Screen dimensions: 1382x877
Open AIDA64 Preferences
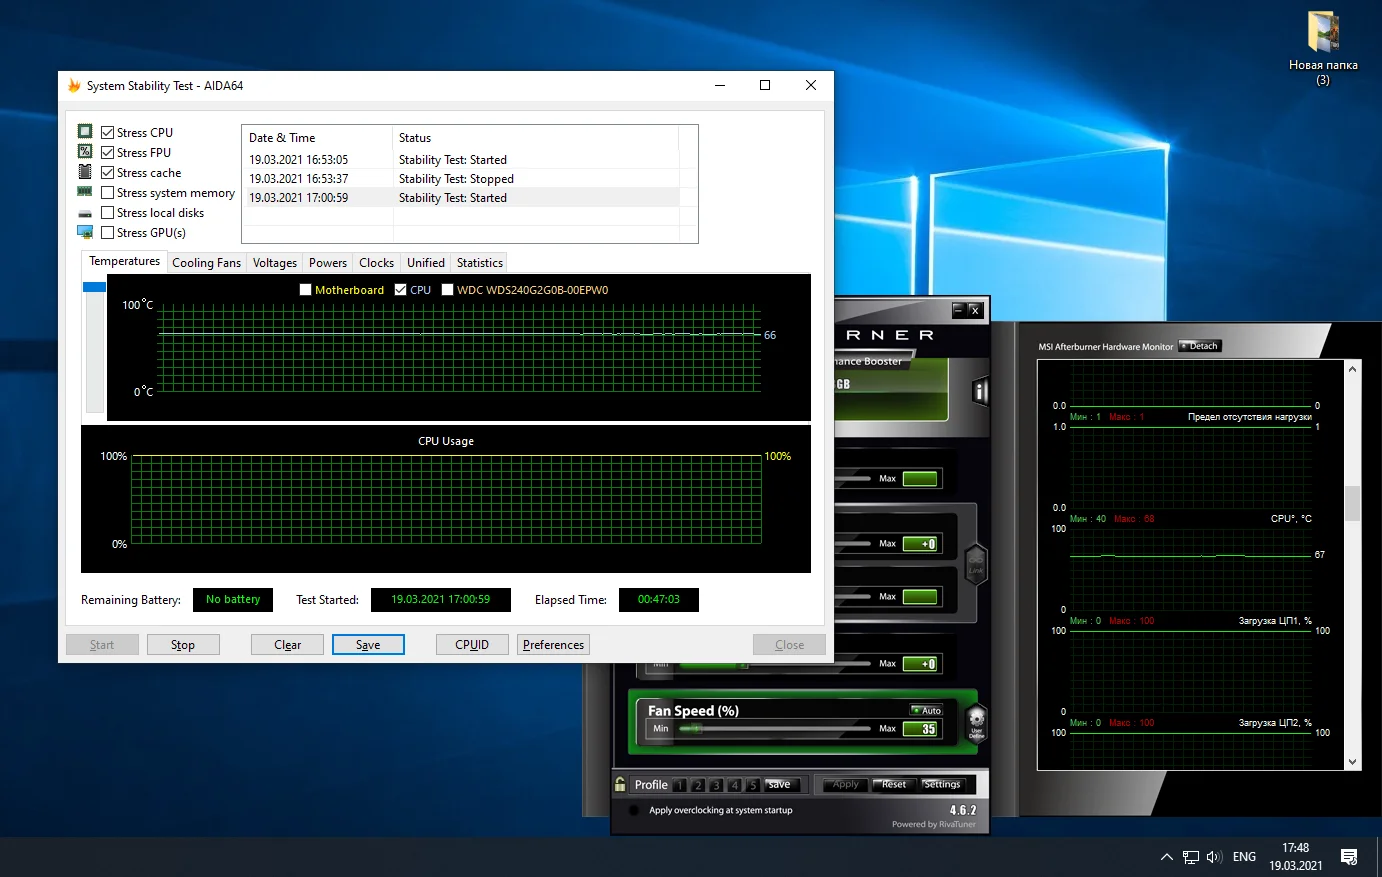point(553,645)
